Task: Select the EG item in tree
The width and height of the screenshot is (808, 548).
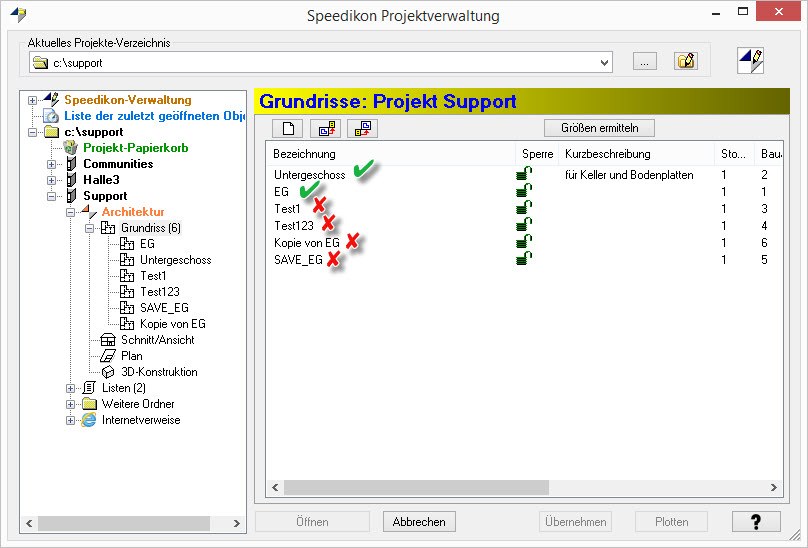Action: (147, 244)
